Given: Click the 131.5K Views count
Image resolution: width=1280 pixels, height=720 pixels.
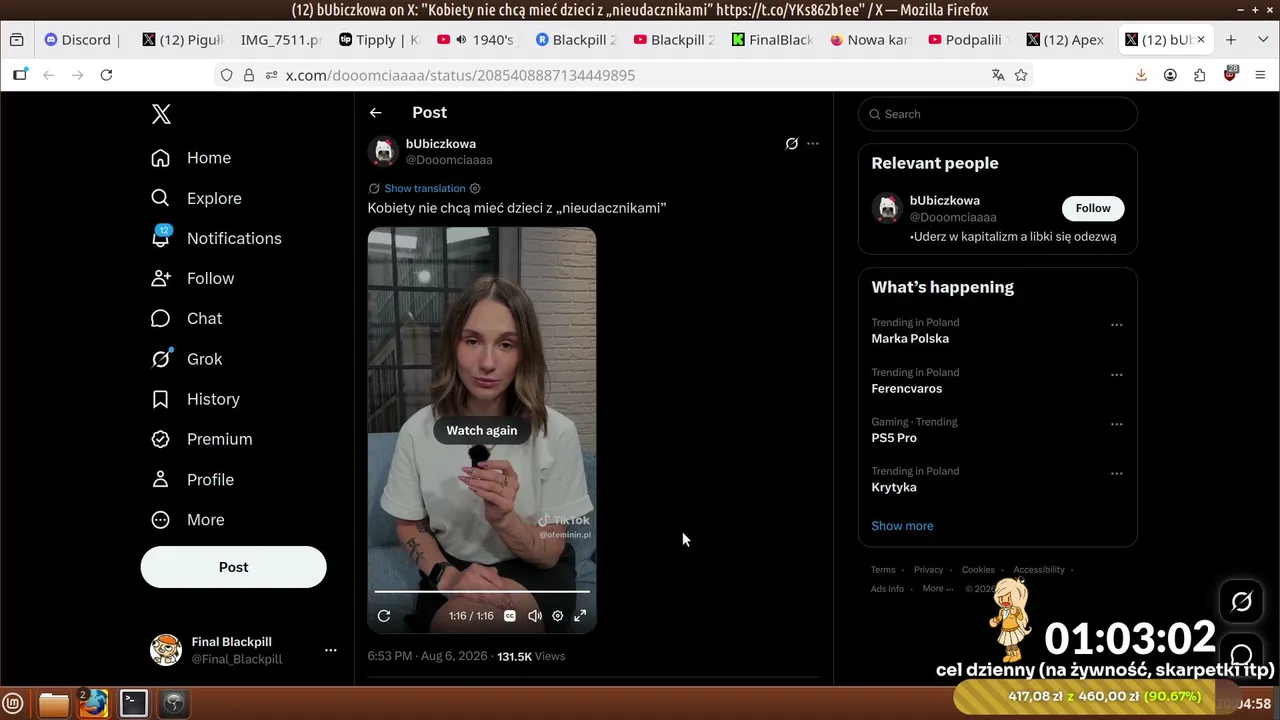Looking at the screenshot, I should point(531,656).
